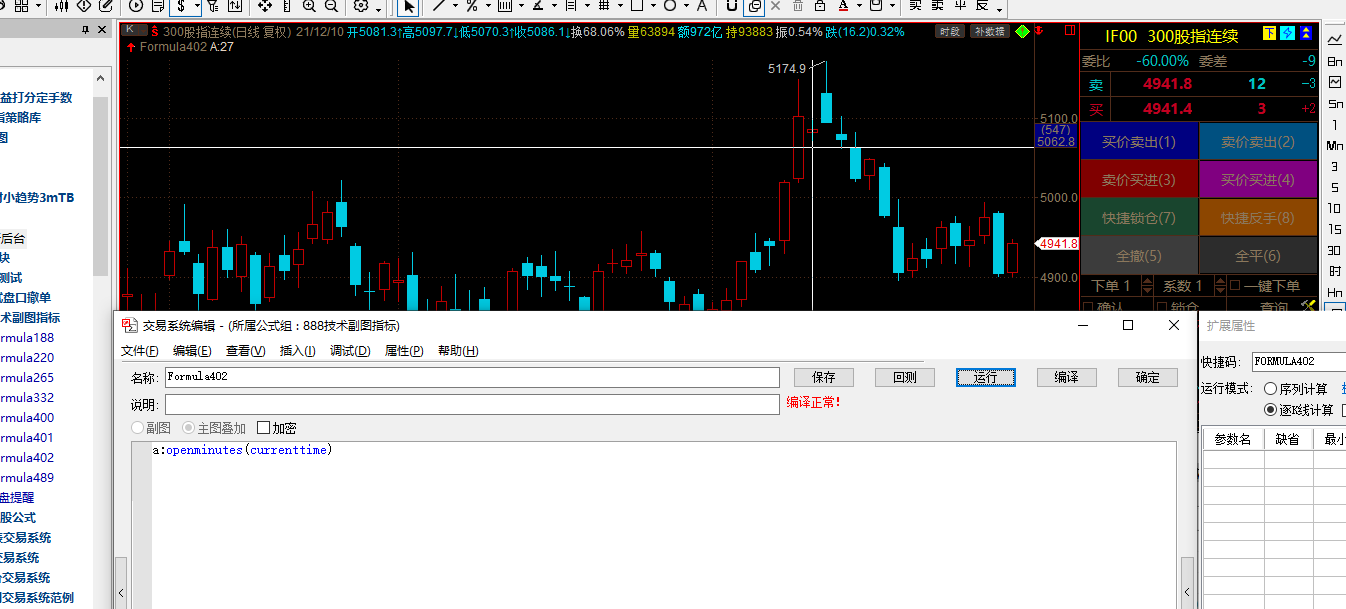Toggle the 加密 checkbox
Viewport: 1346px width, 609px height.
[264, 428]
